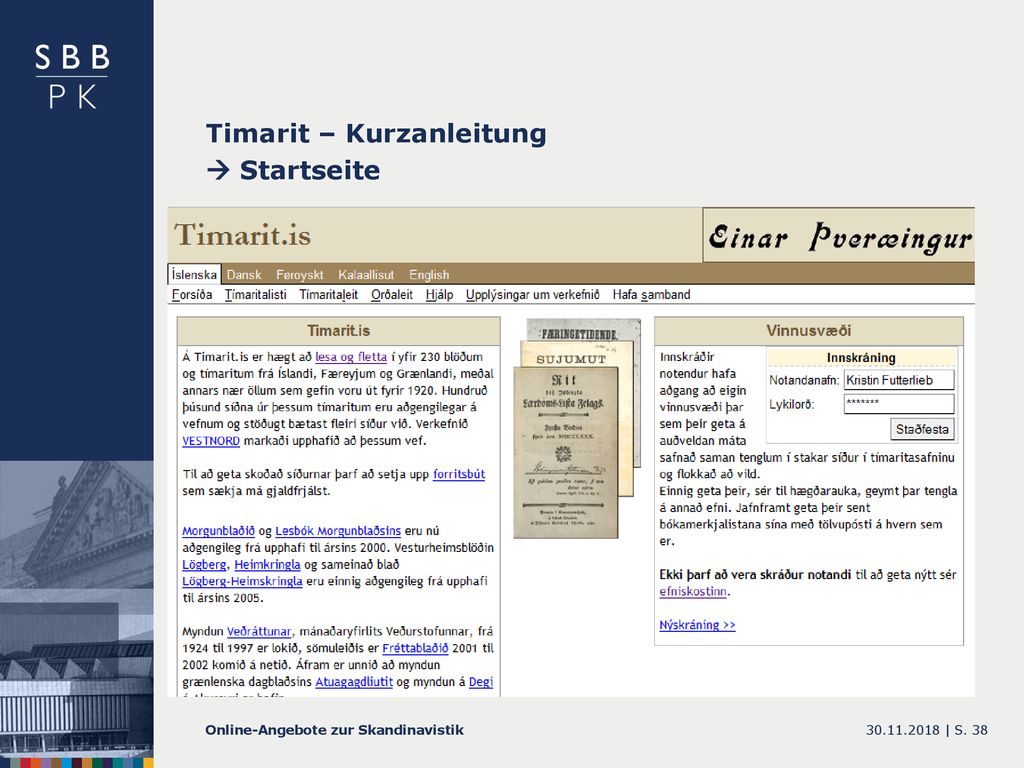Image resolution: width=1024 pixels, height=768 pixels.
Task: Click the Færingetidende cover thumbnail
Action: (584, 330)
